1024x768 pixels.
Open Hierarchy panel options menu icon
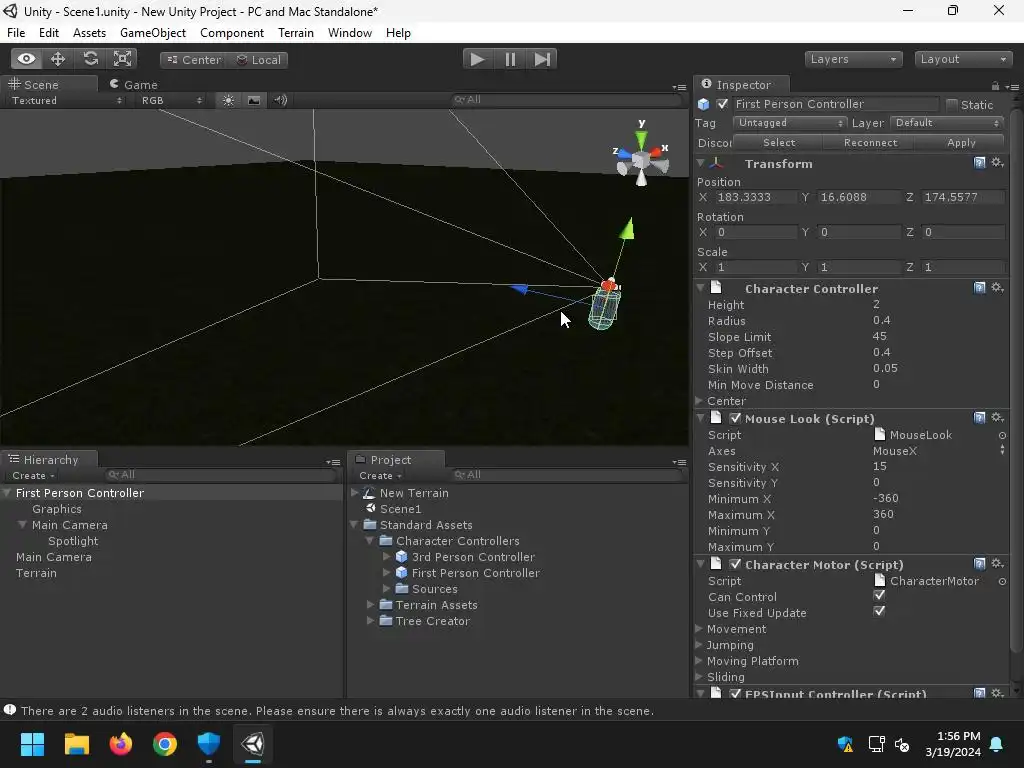(333, 462)
